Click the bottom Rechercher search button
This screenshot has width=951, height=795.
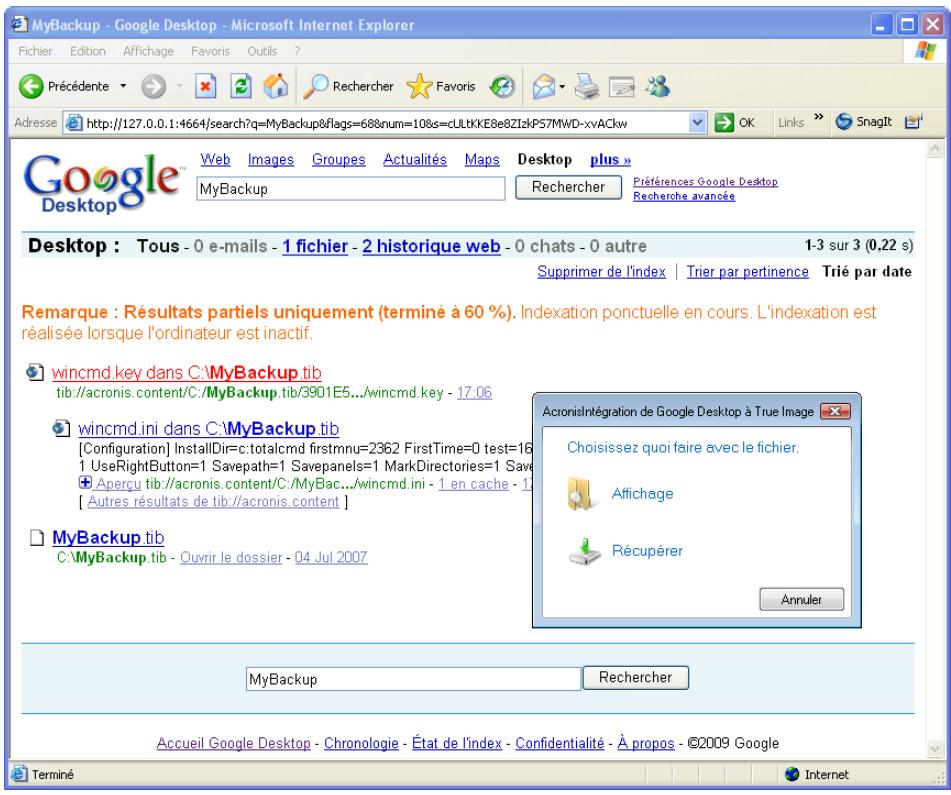[636, 677]
